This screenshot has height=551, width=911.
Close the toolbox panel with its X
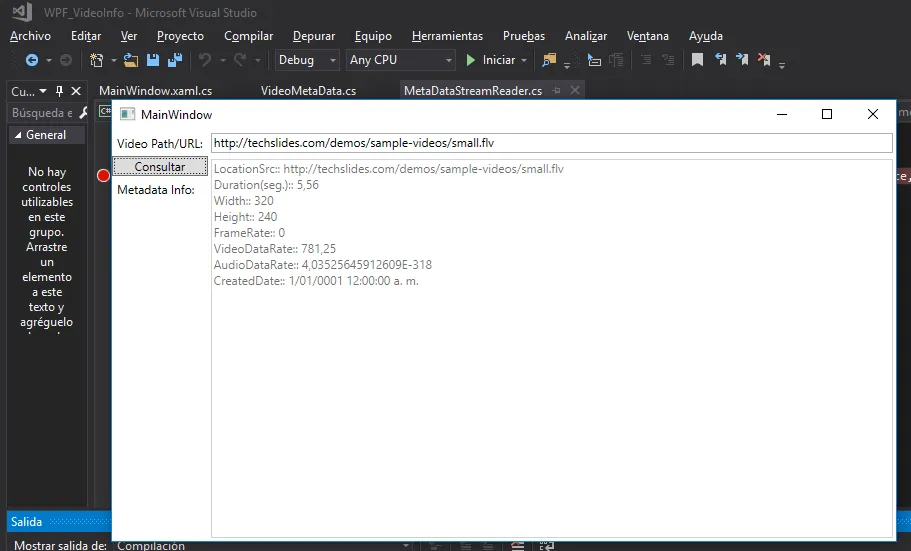pos(76,91)
